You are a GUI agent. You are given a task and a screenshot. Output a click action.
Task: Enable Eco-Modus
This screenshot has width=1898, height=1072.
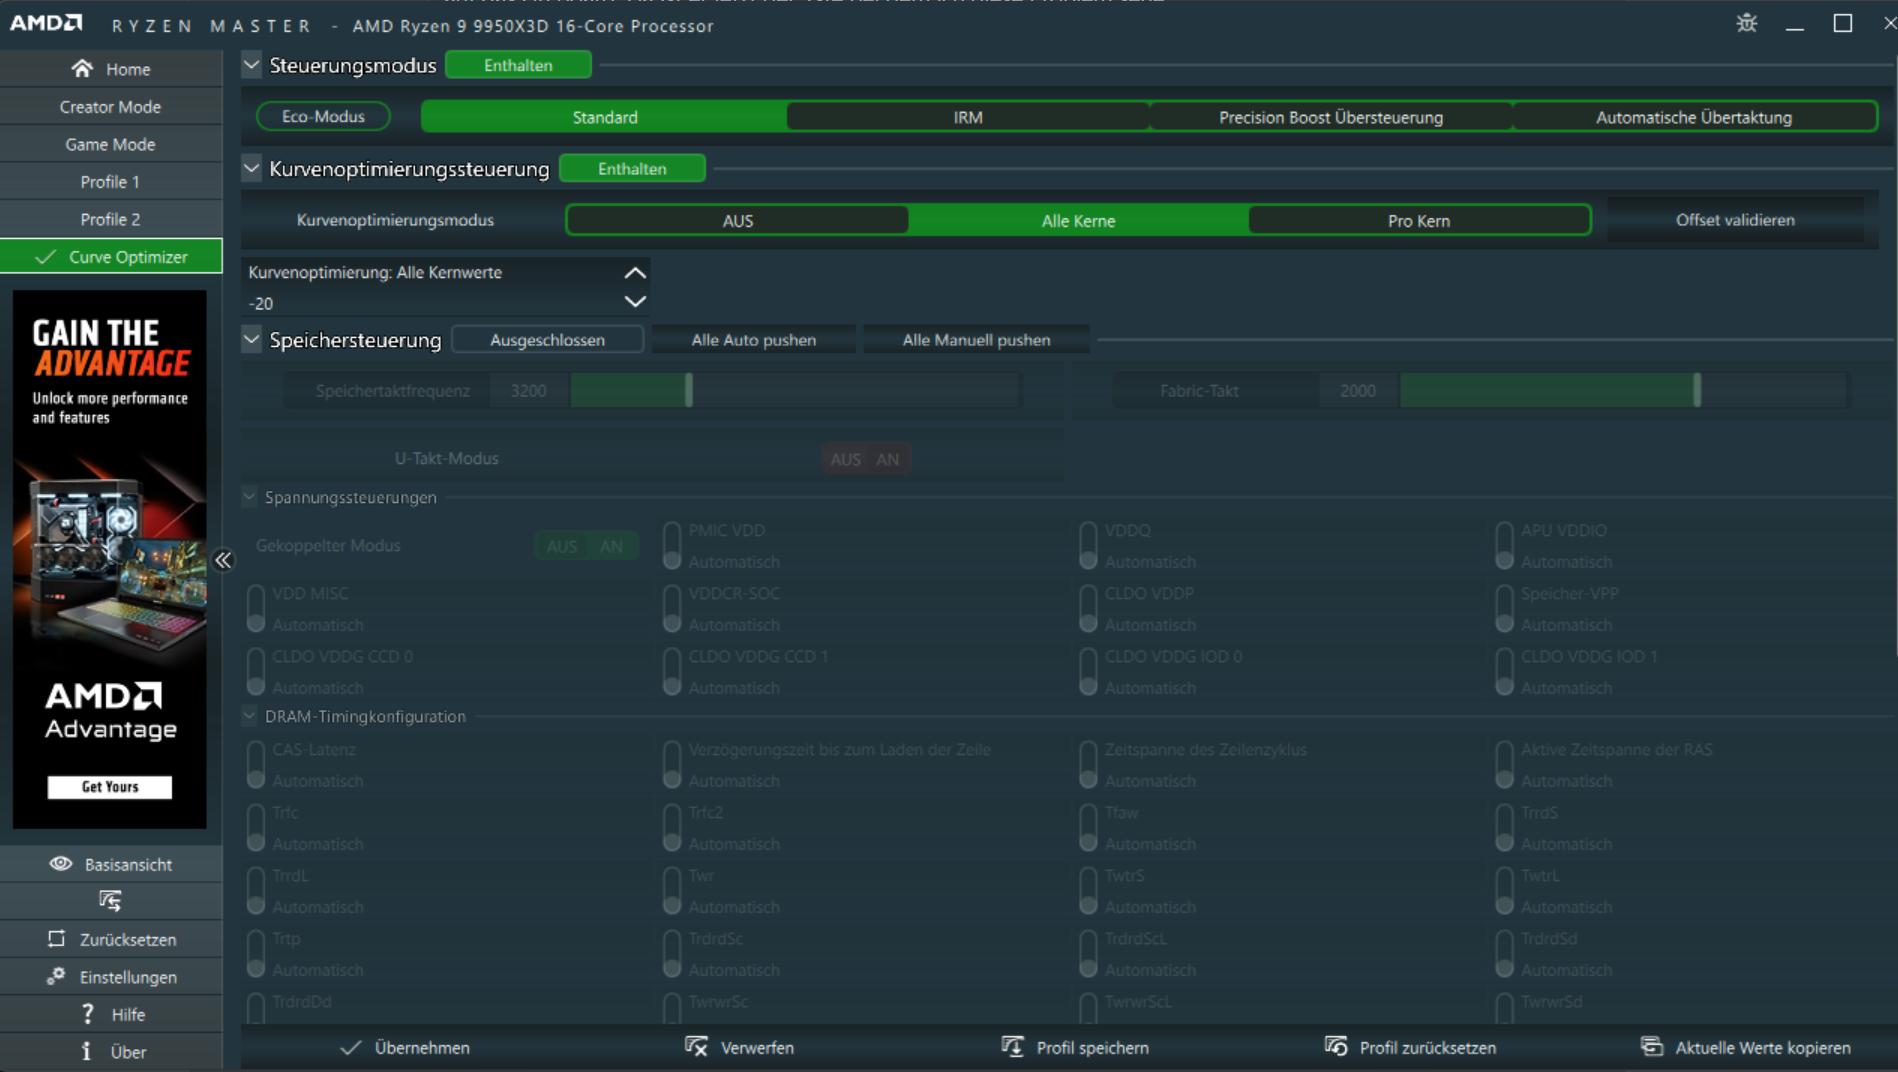[323, 117]
